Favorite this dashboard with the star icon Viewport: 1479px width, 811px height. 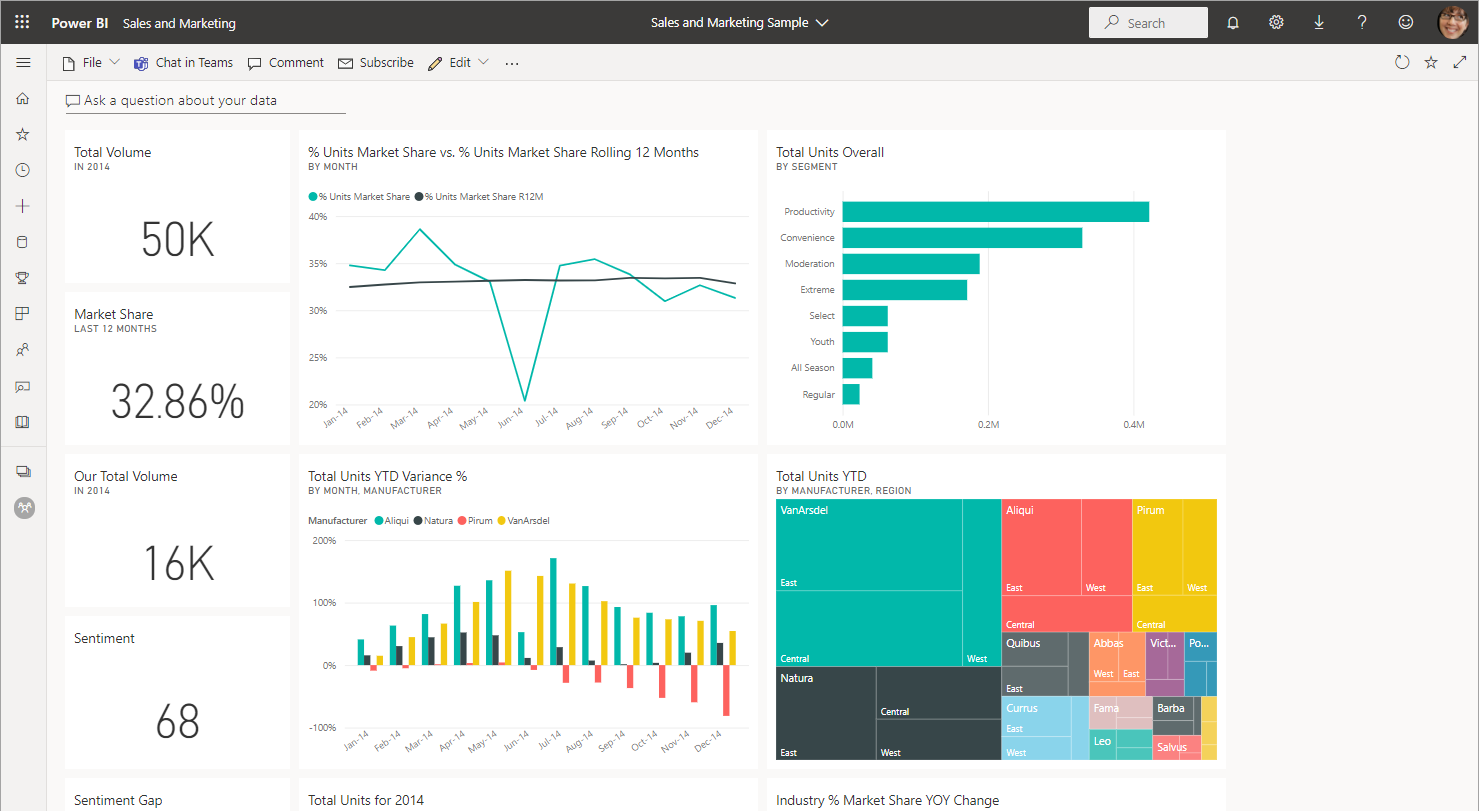(1431, 62)
